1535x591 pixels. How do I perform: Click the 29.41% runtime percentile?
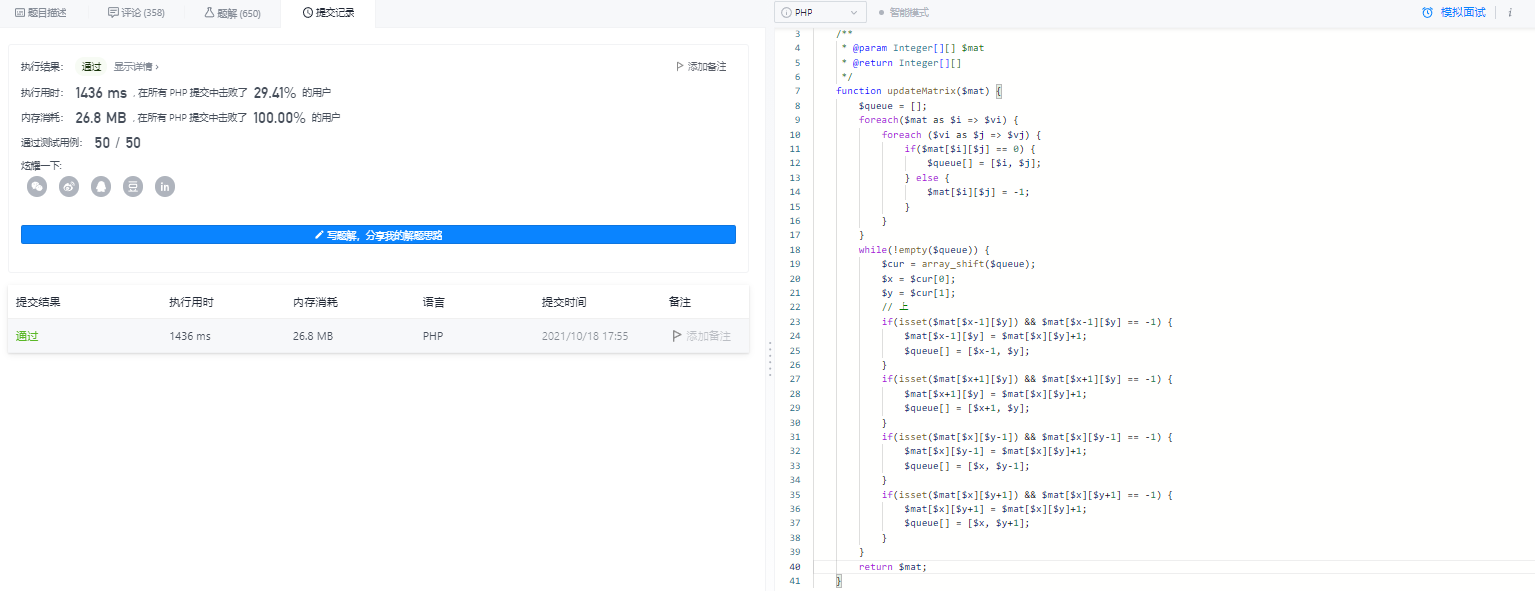(x=275, y=92)
